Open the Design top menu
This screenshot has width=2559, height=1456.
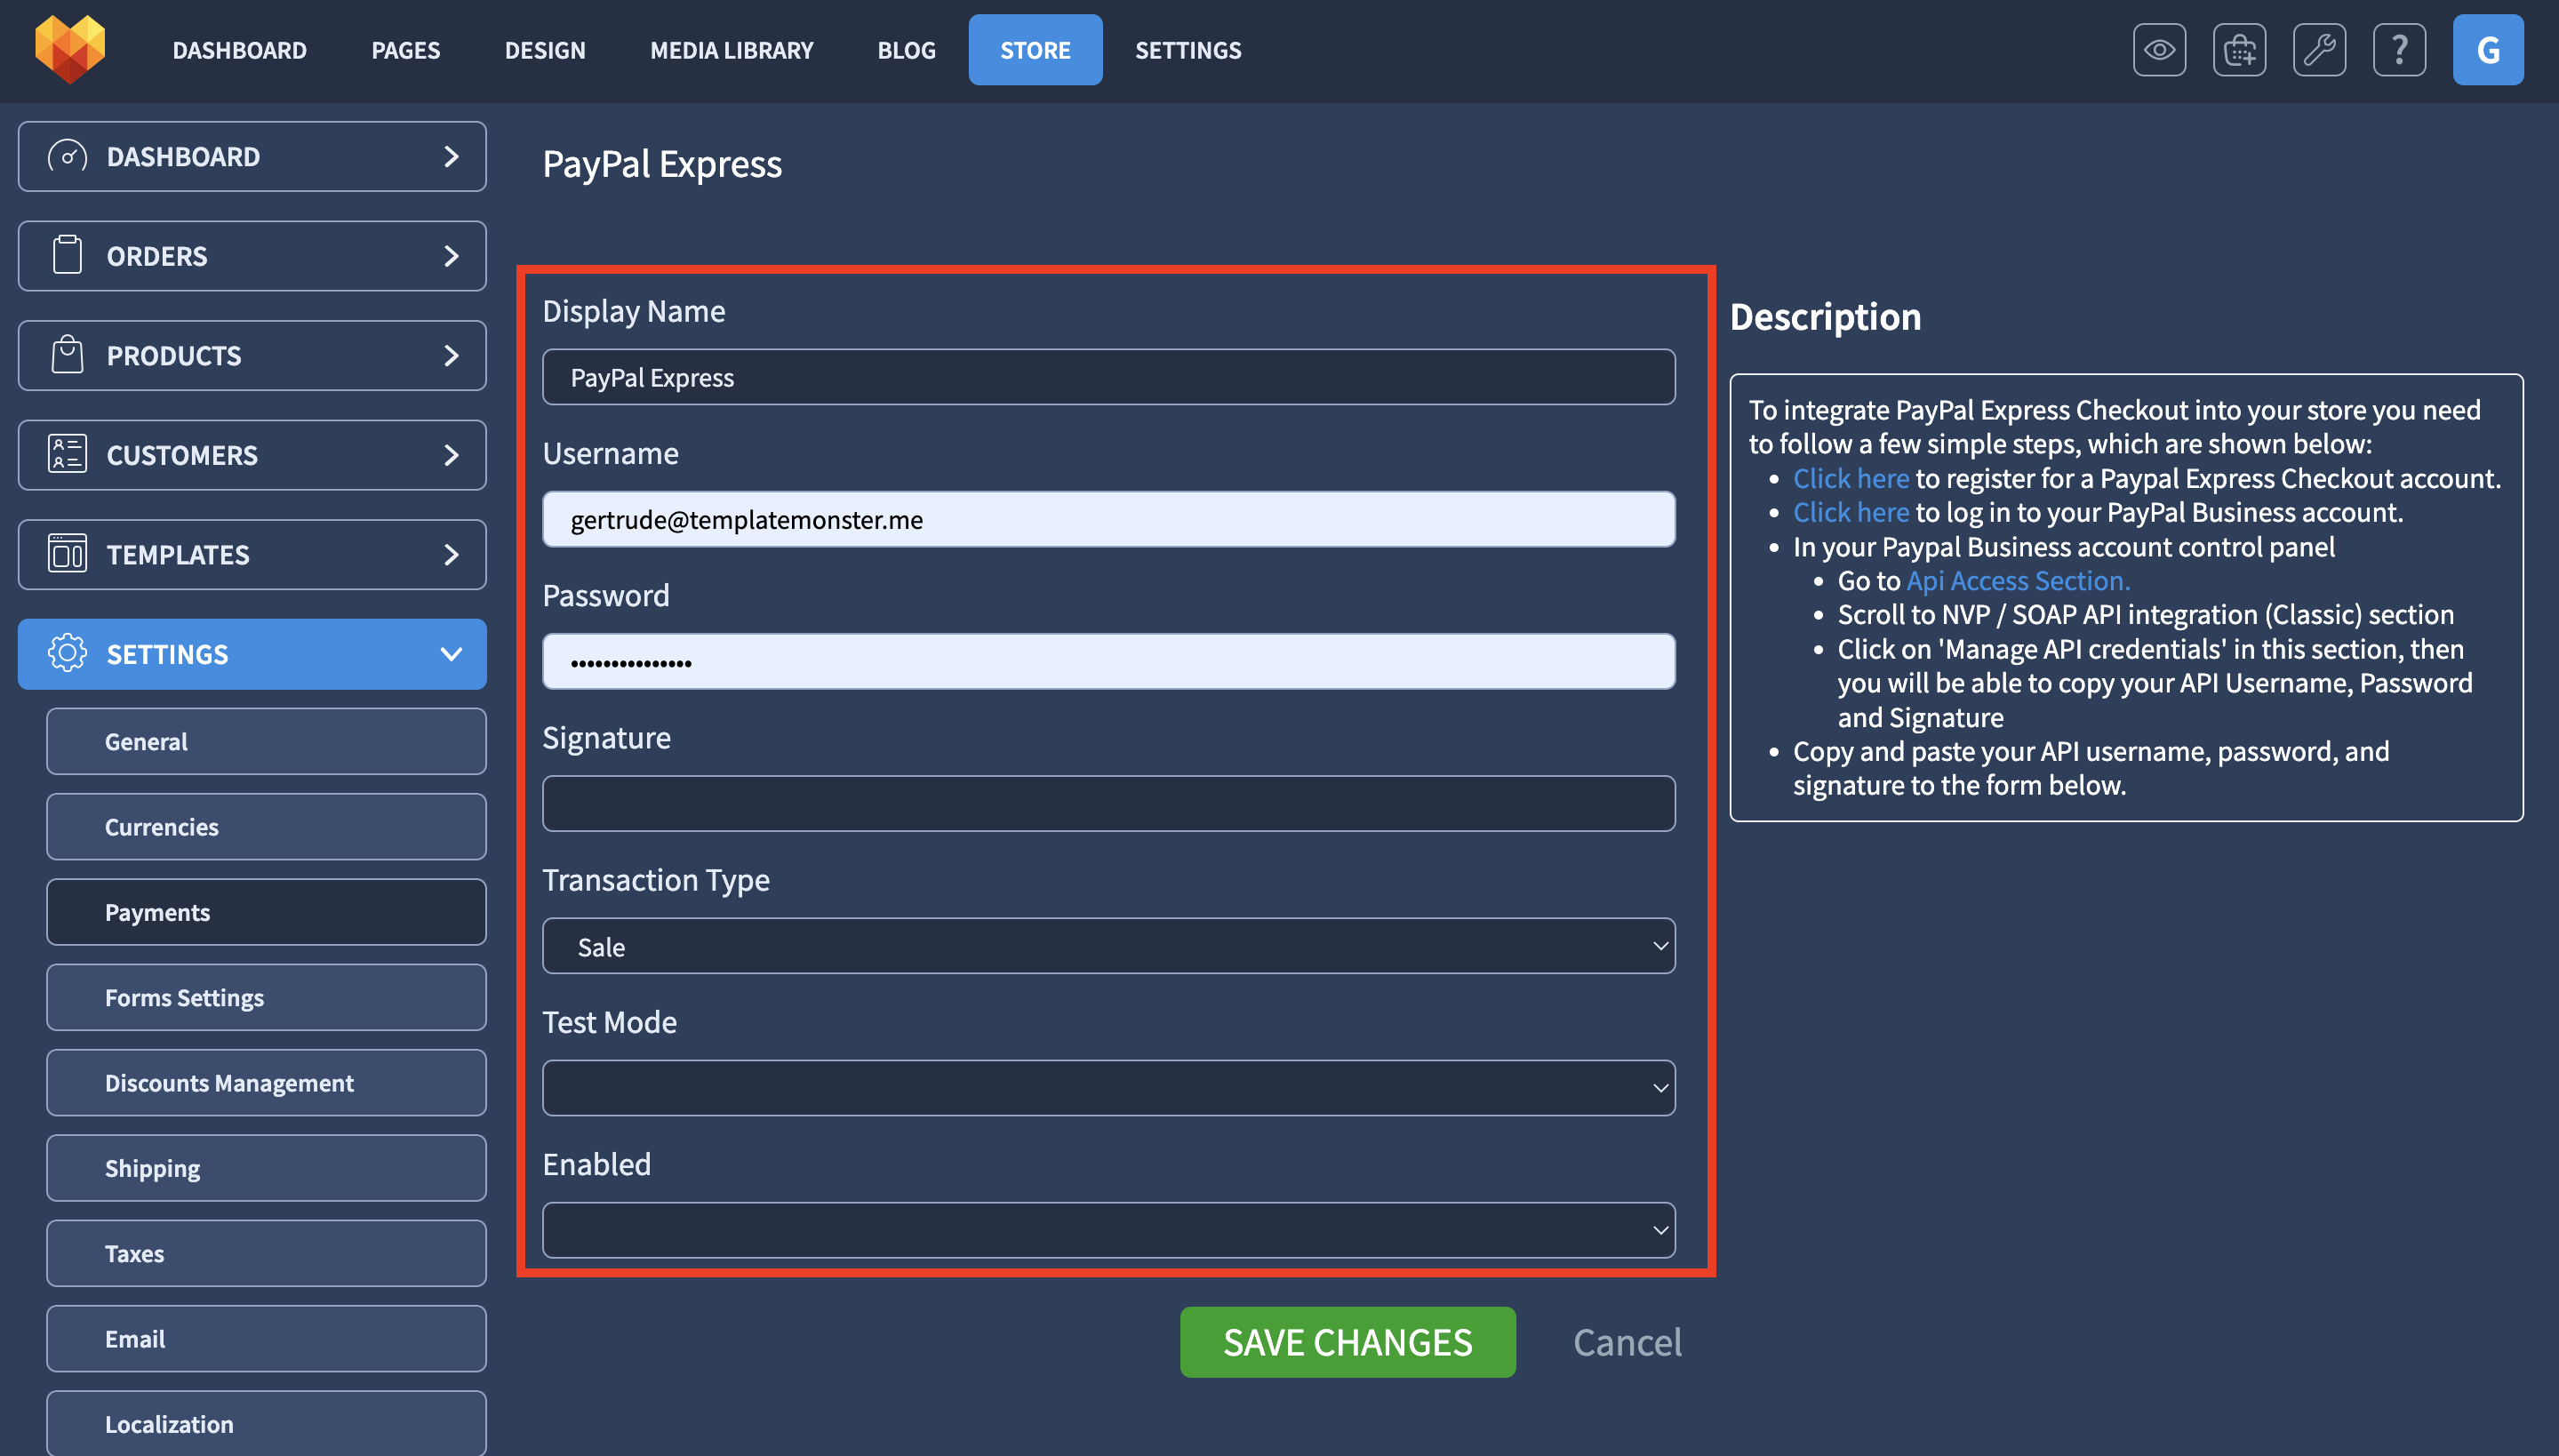pos(545,50)
